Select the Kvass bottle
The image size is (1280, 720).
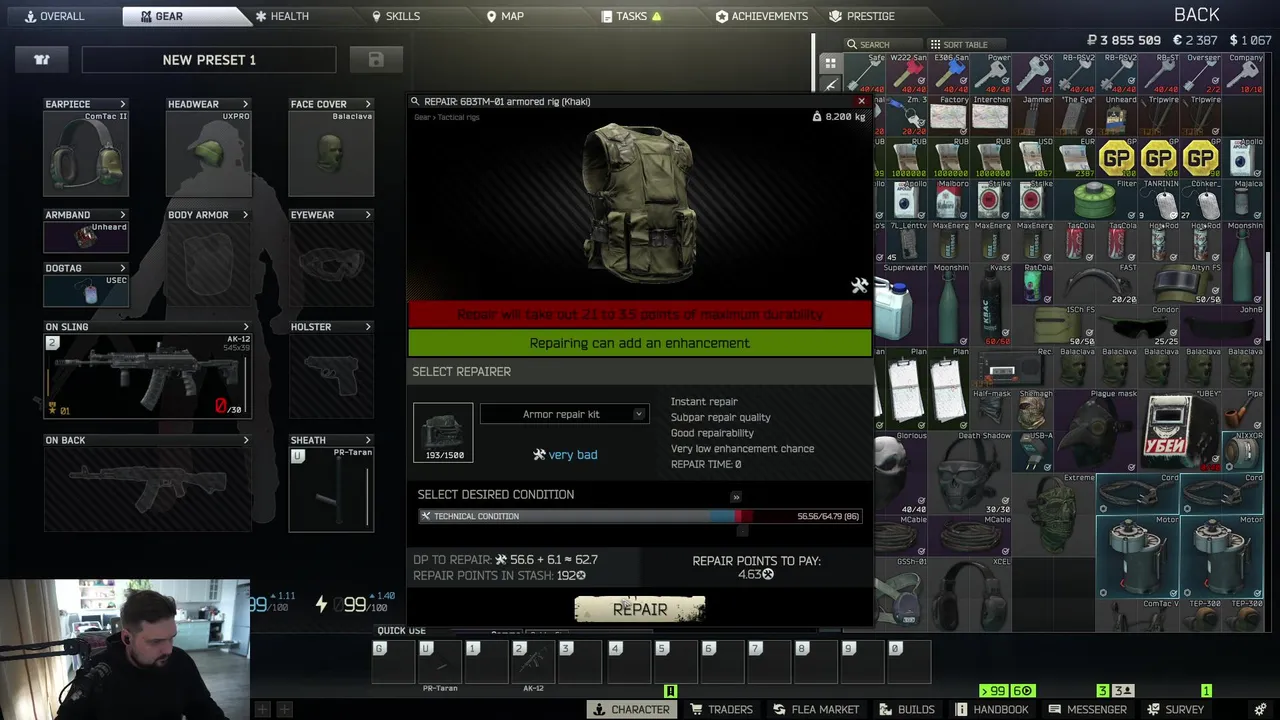pos(992,304)
